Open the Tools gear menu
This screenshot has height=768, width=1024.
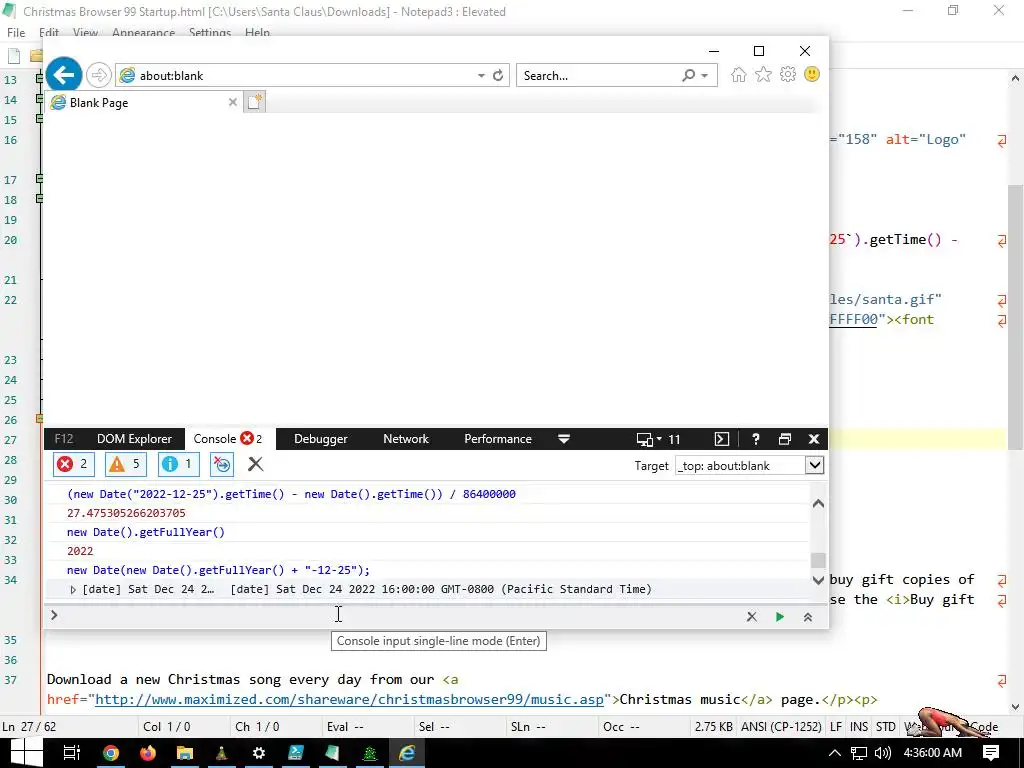point(788,74)
